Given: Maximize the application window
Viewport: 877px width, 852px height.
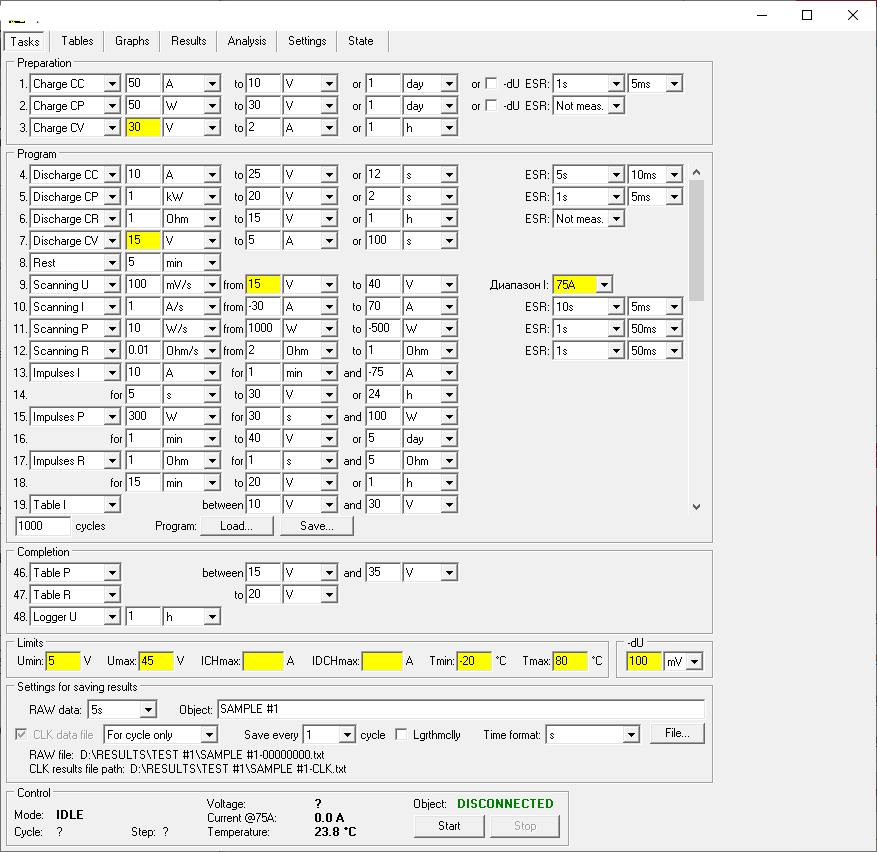Looking at the screenshot, I should (807, 15).
